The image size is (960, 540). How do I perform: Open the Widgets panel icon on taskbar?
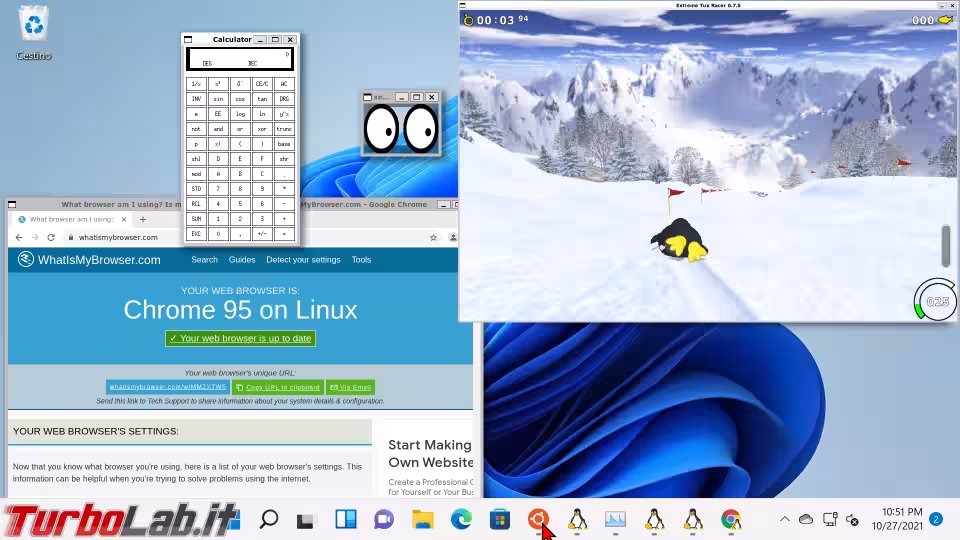point(346,519)
